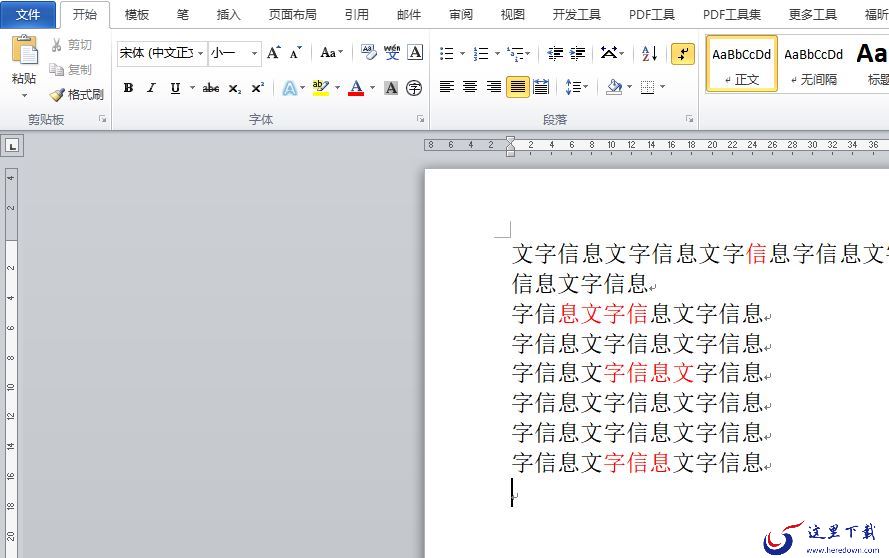Apply the yellow text highlight color
The image size is (889, 558).
point(320,88)
